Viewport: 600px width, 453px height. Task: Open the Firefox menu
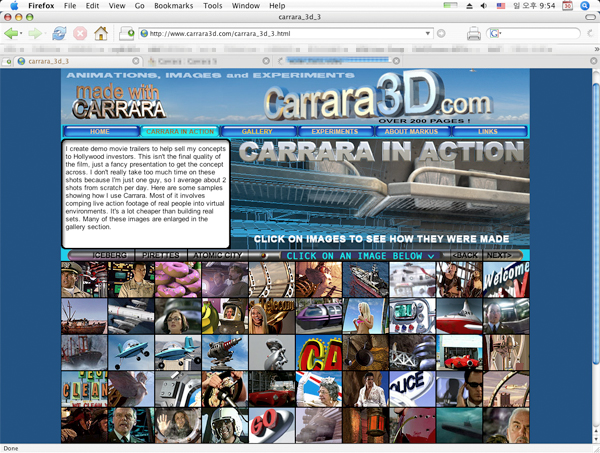(41, 6)
